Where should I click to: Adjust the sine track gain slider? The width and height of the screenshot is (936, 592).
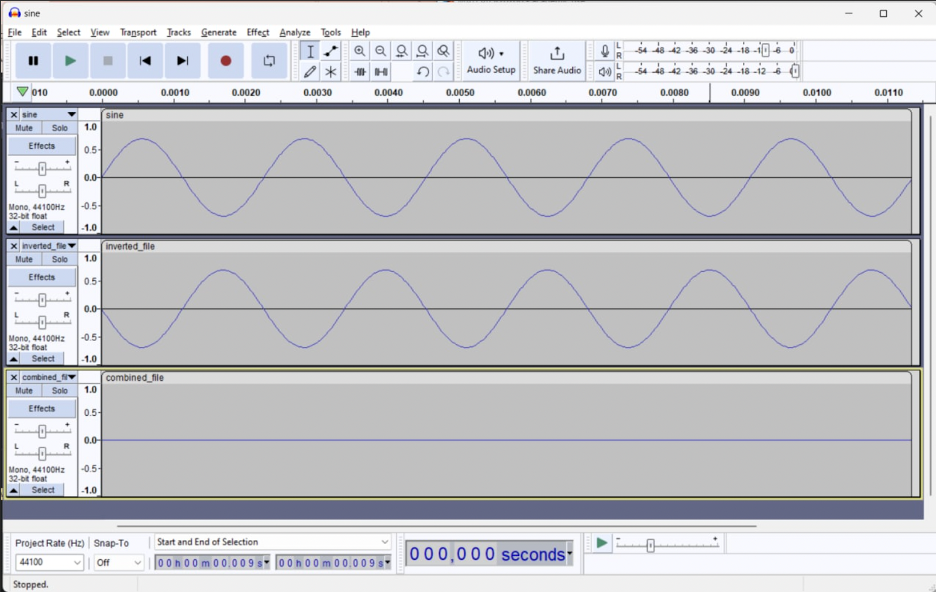[x=42, y=169]
